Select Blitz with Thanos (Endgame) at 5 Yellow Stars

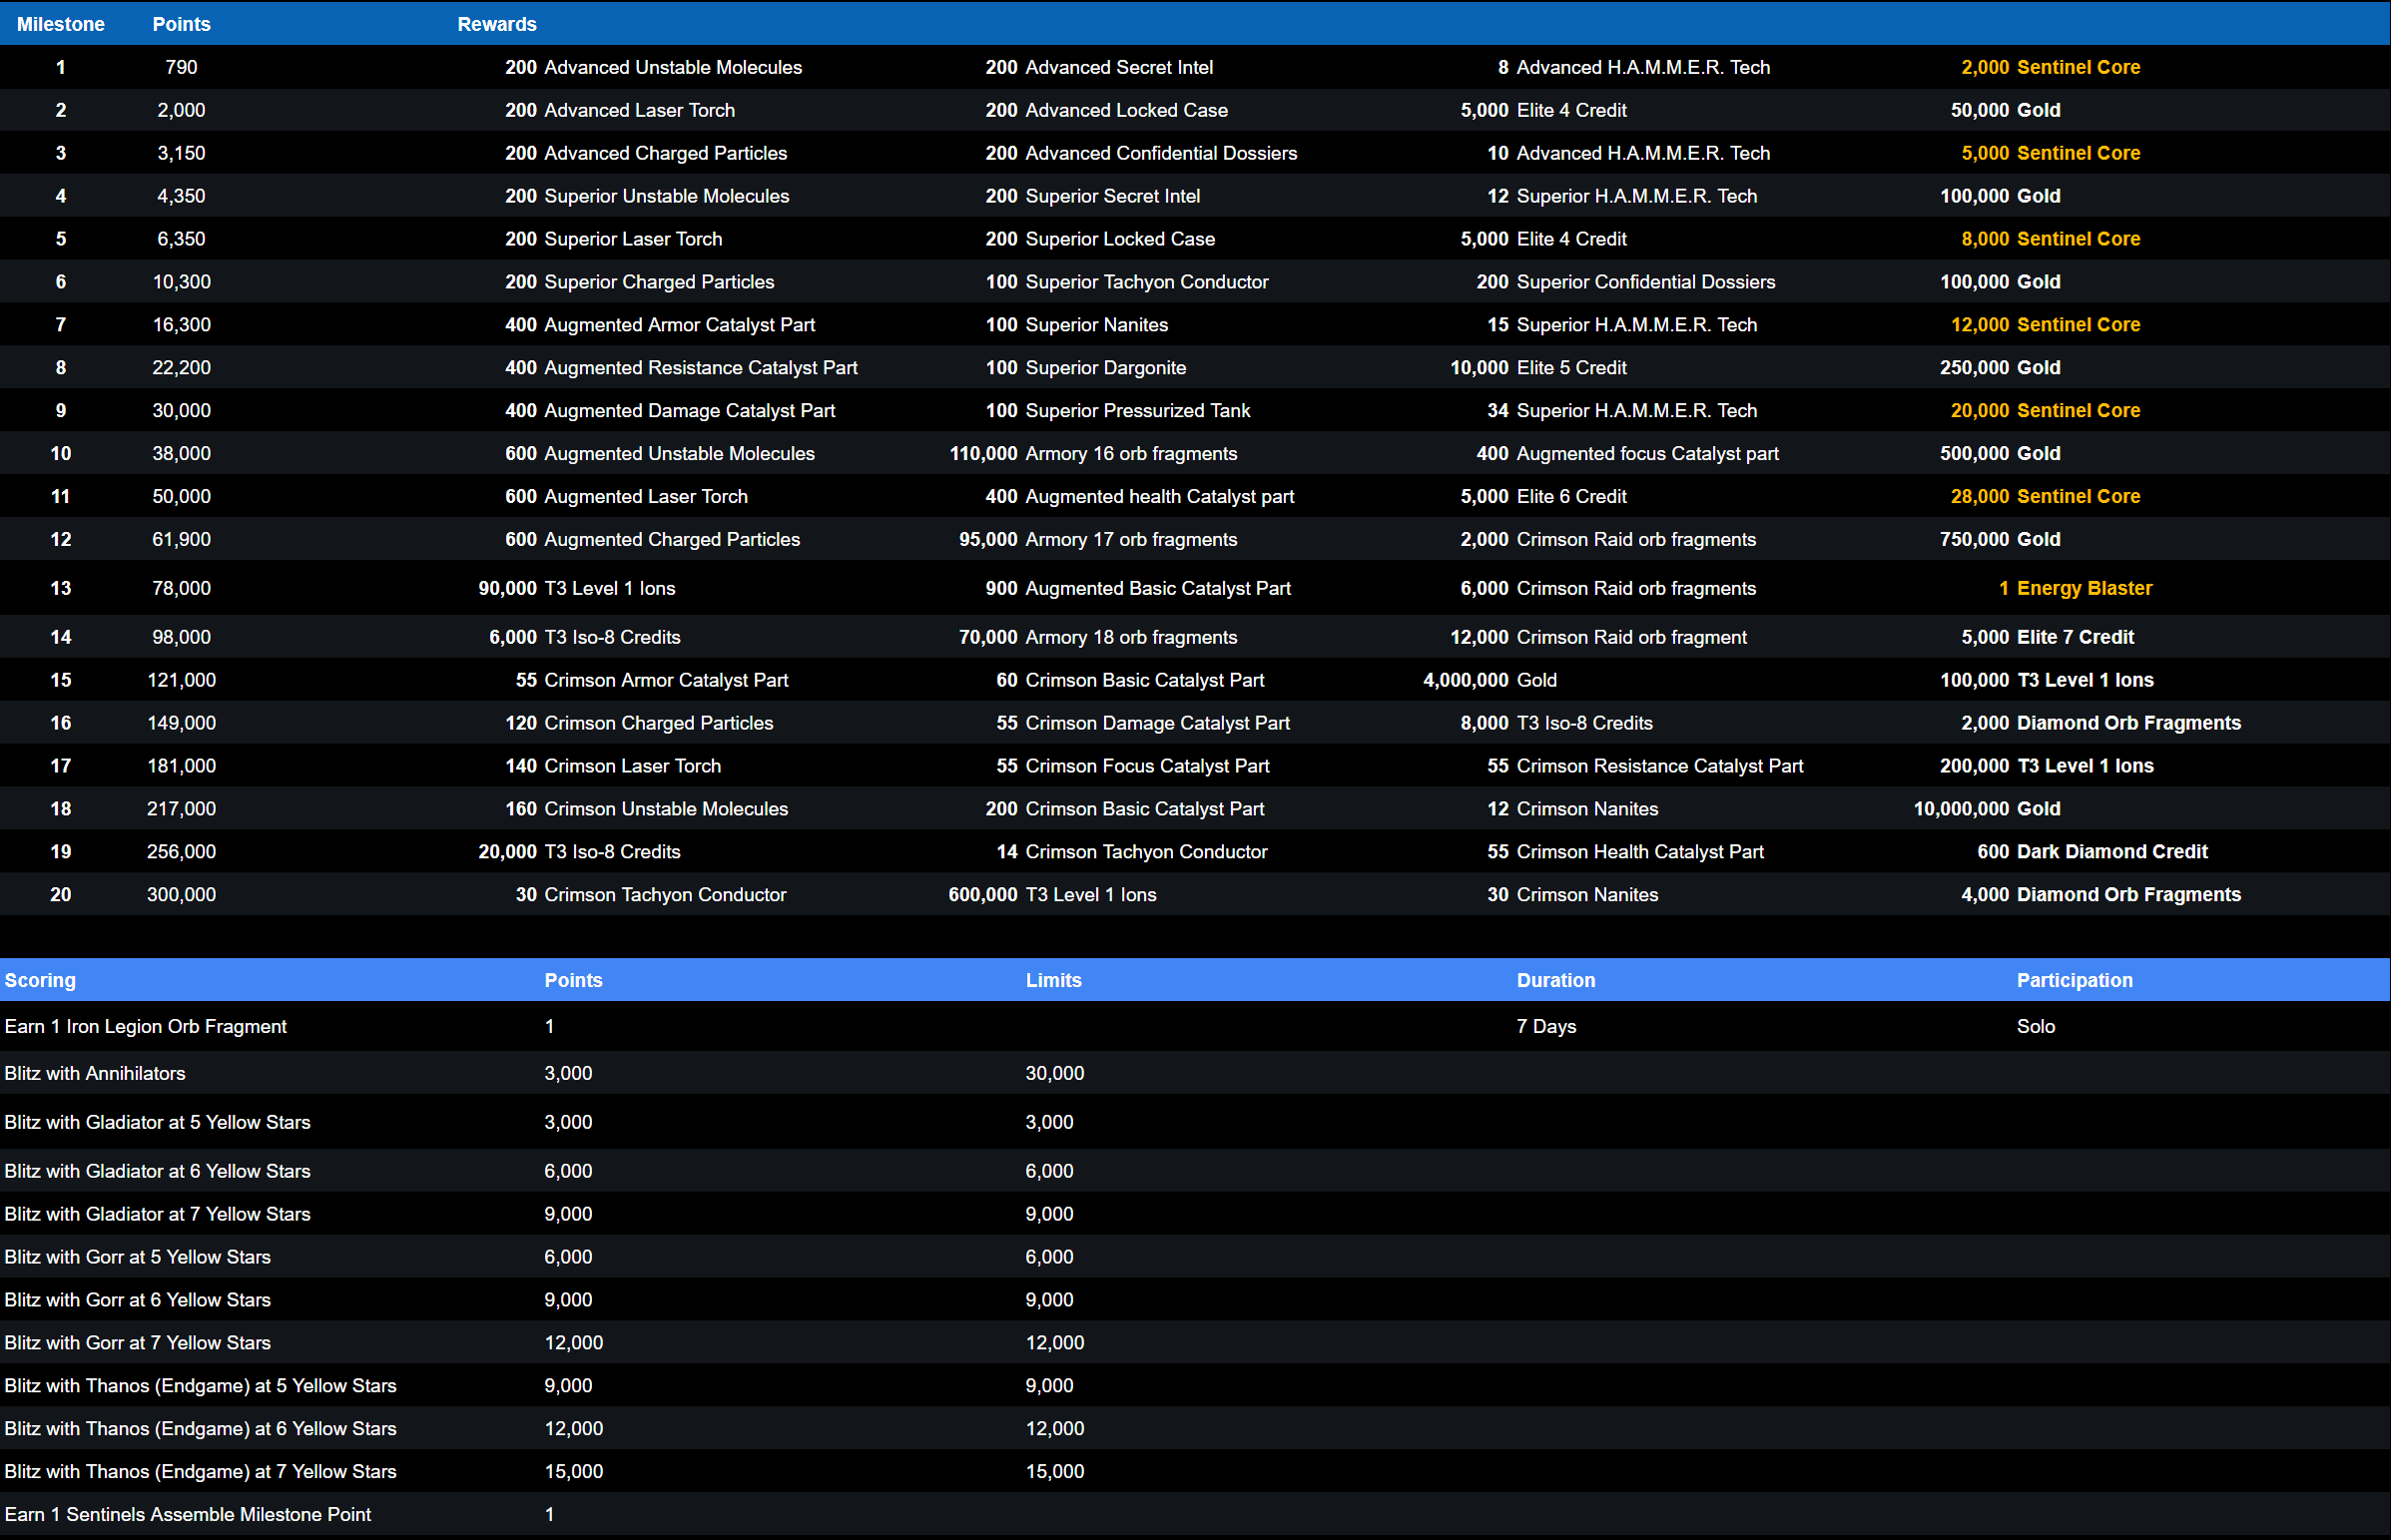point(200,1385)
